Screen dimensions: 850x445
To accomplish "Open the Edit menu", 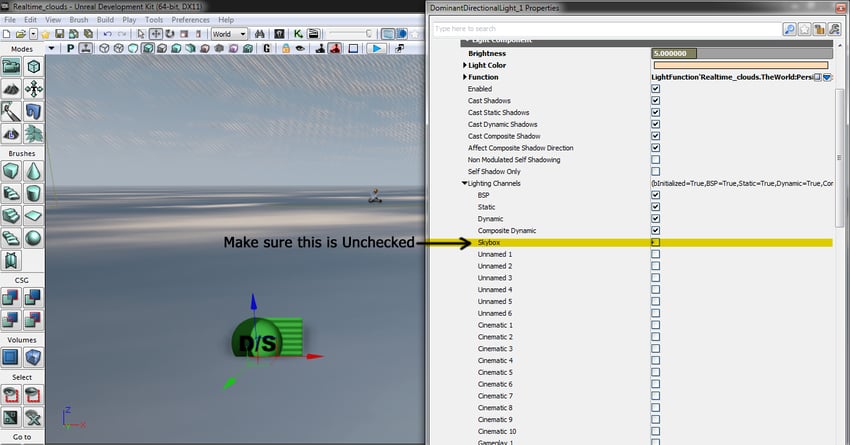I will 30,20.
